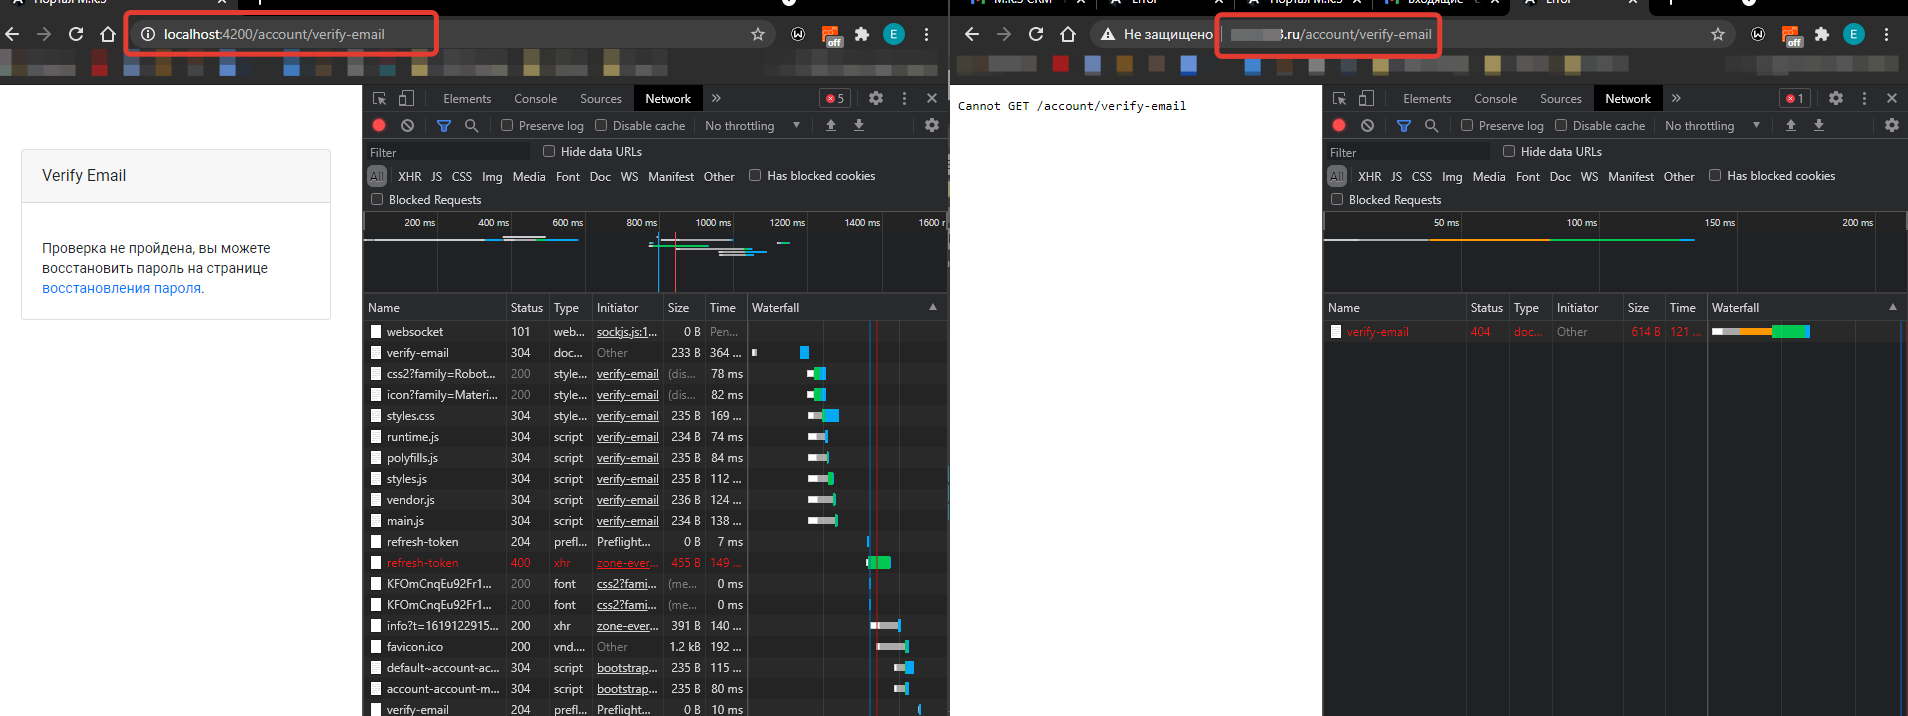
Task: Enable Disable cache in left DevTools
Action: click(601, 125)
